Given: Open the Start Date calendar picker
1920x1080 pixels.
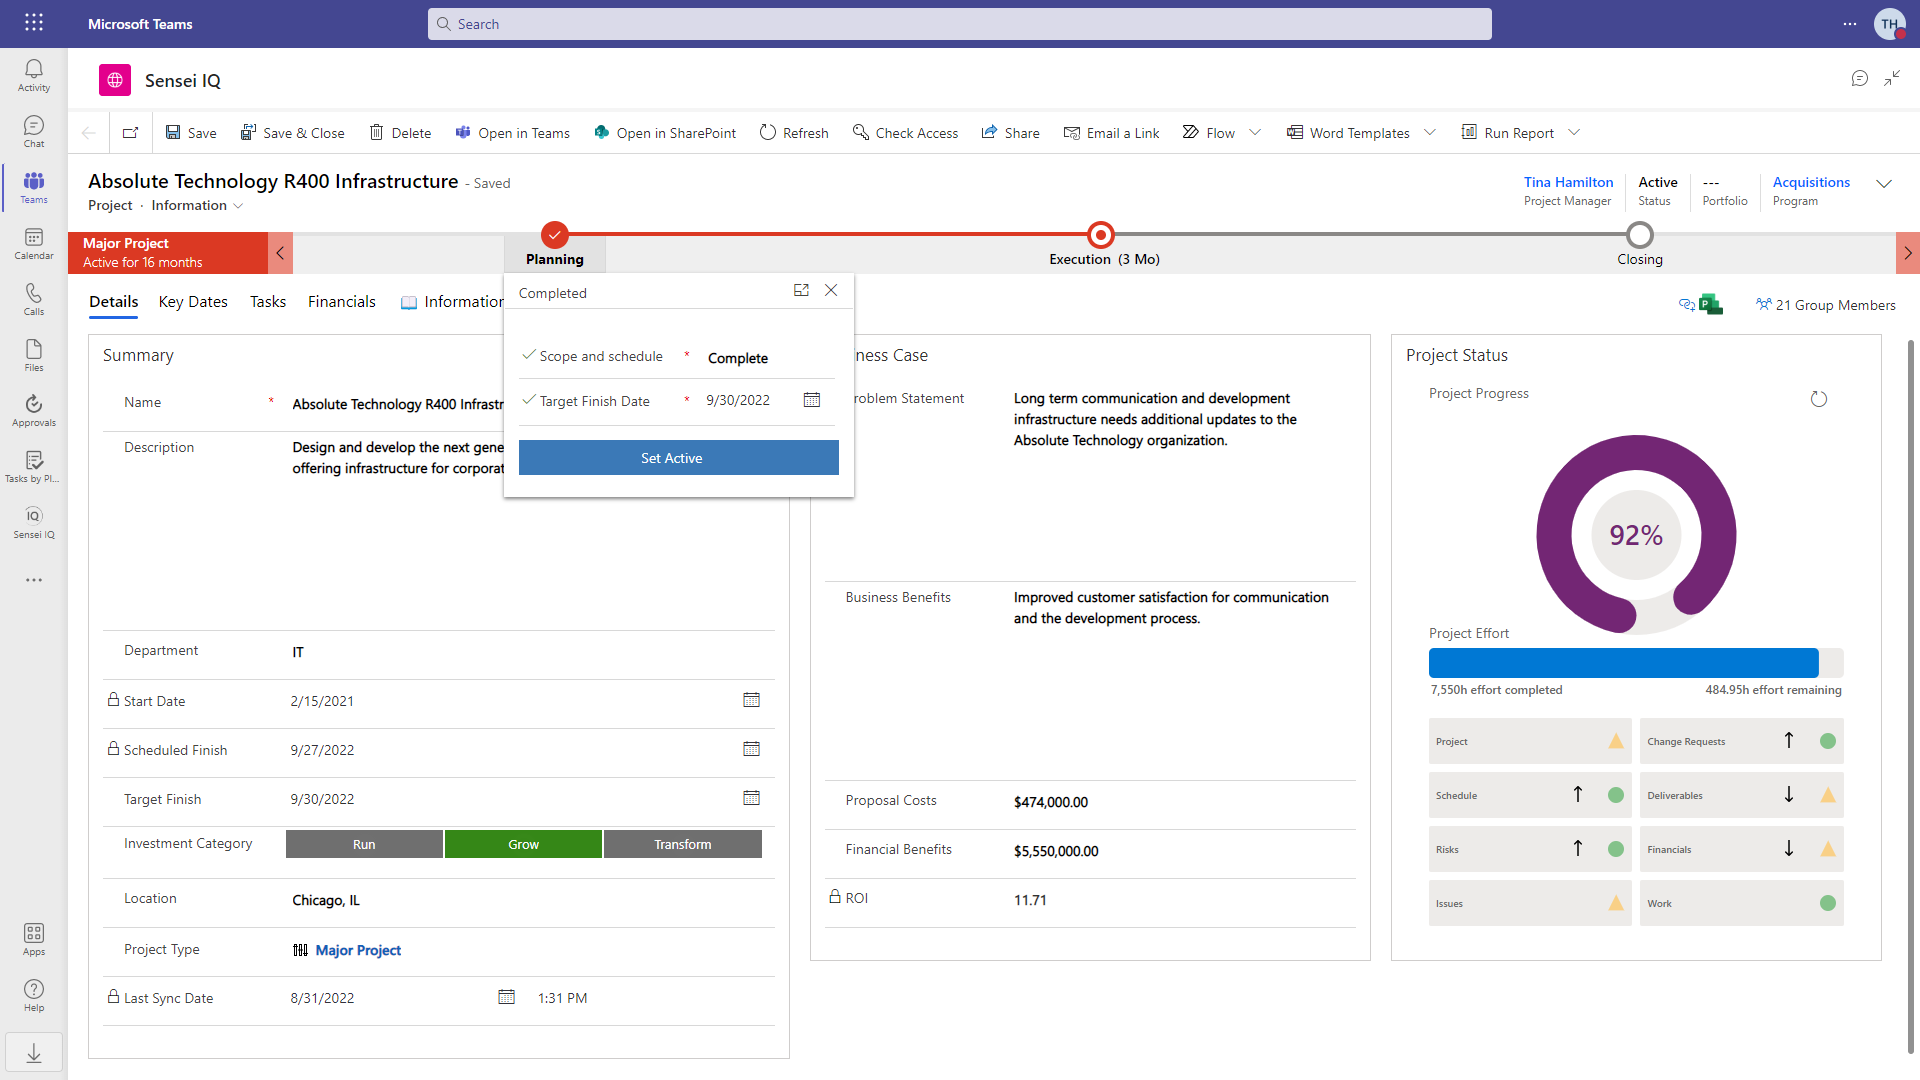Looking at the screenshot, I should pos(752,700).
